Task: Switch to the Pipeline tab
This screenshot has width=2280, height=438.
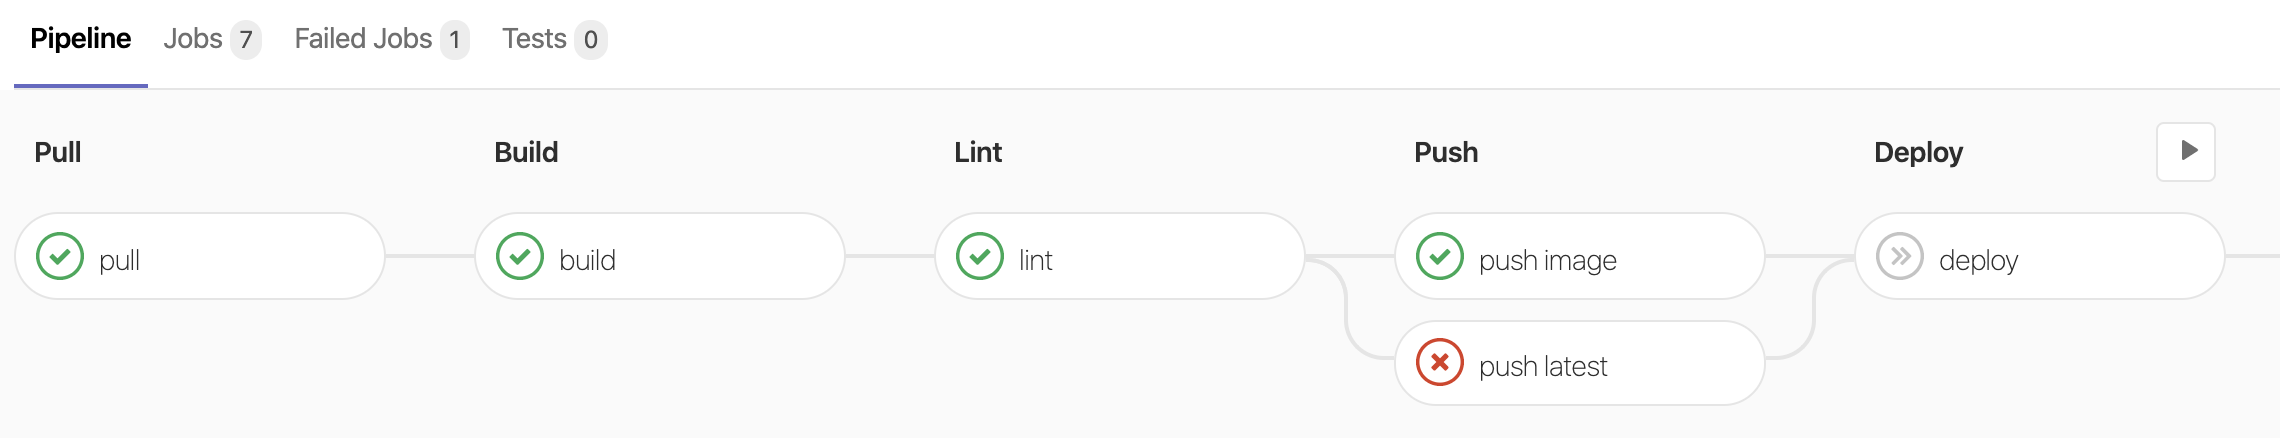Action: tap(81, 39)
